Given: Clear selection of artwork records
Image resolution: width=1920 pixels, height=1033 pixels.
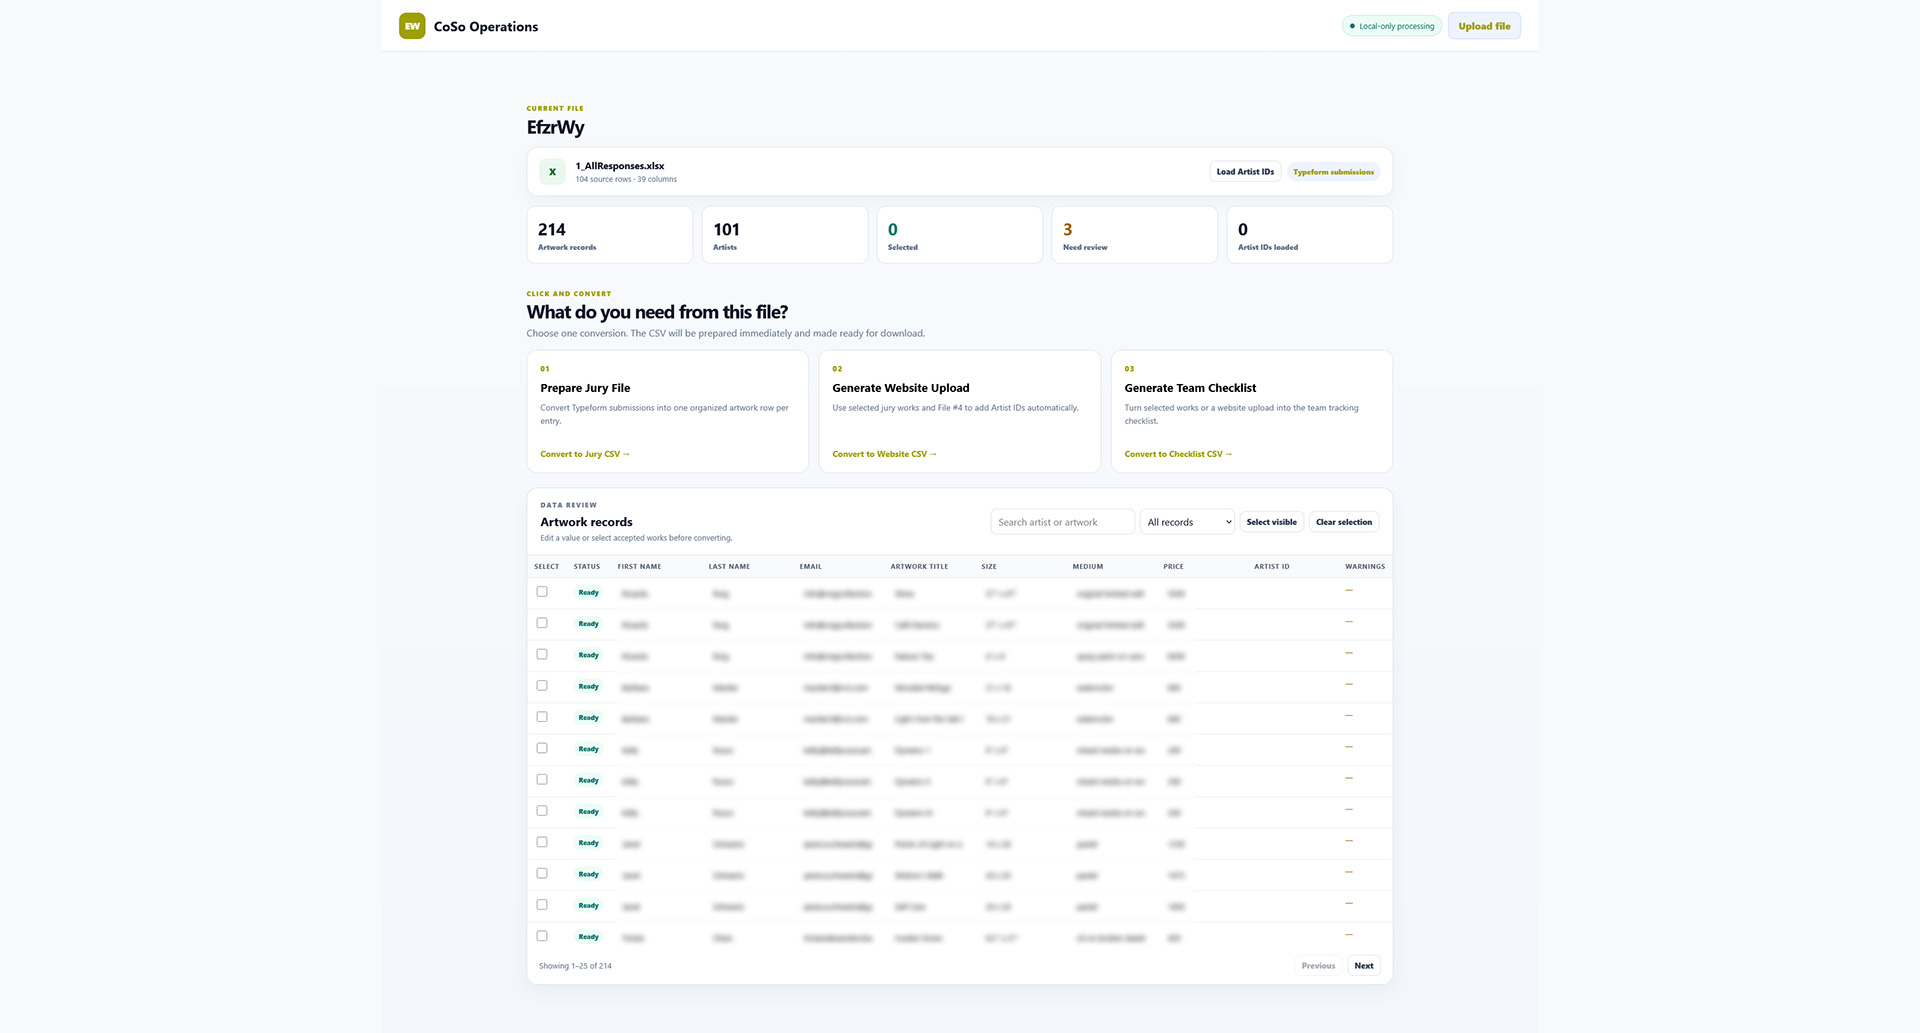Looking at the screenshot, I should 1344,522.
